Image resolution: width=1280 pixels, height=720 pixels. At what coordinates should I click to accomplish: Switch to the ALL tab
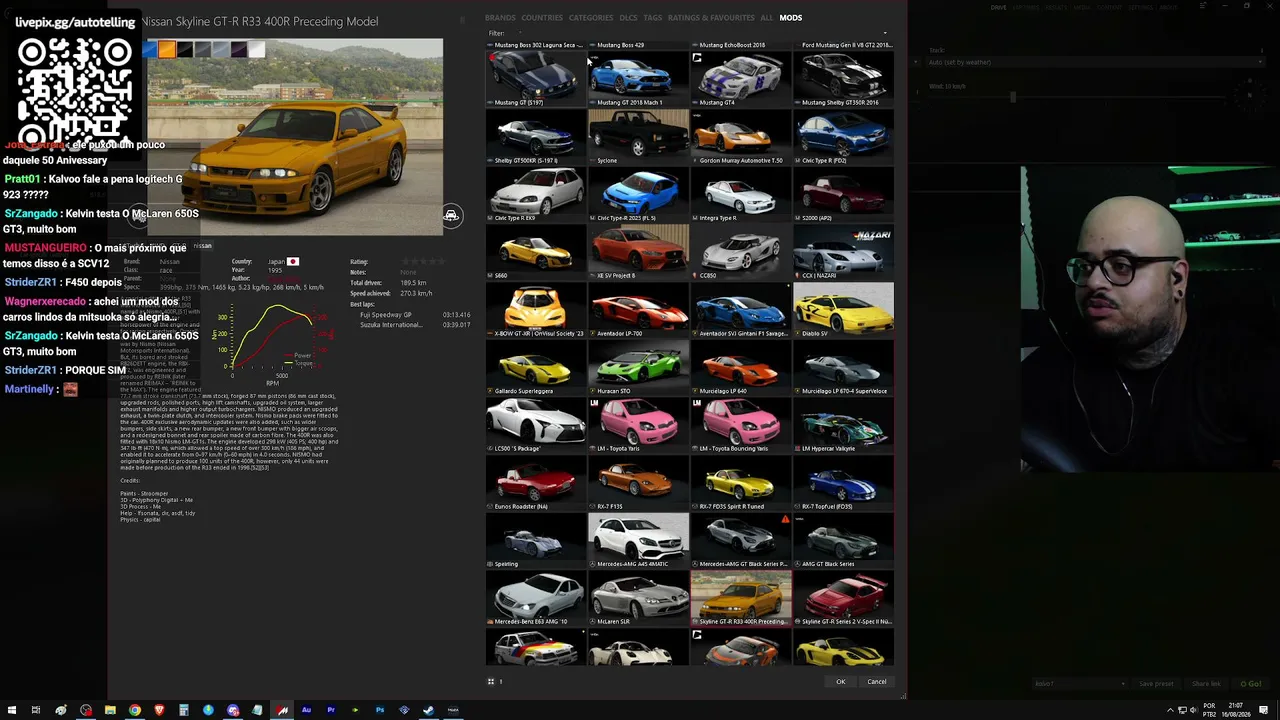pyautogui.click(x=767, y=18)
